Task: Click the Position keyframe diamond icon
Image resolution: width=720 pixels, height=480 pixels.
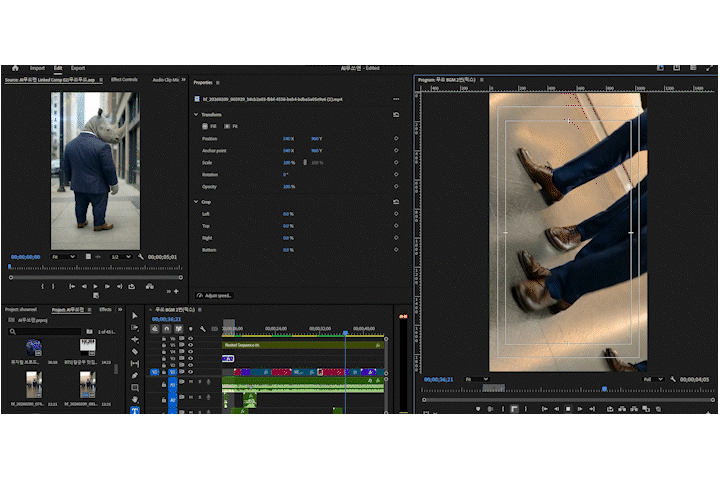Action: [397, 138]
